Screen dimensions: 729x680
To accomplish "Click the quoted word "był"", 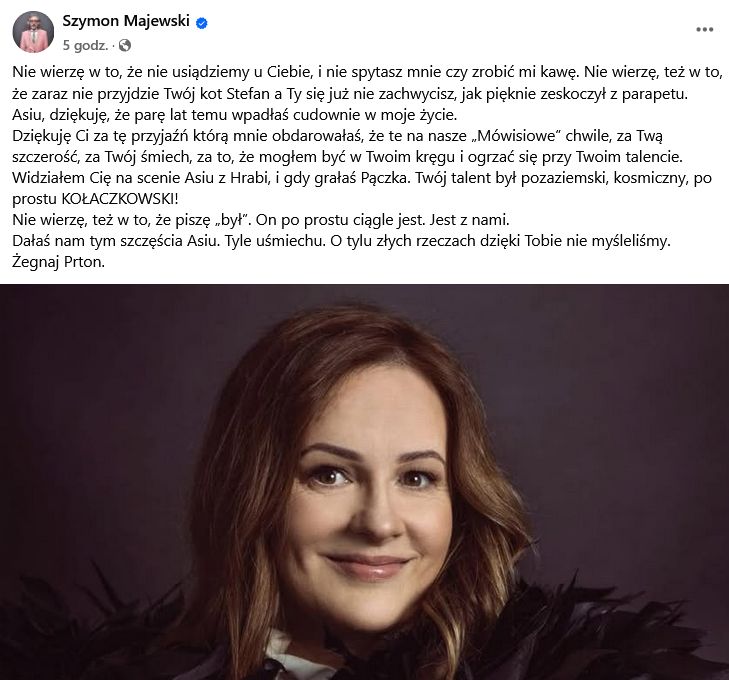I will click(x=232, y=220).
